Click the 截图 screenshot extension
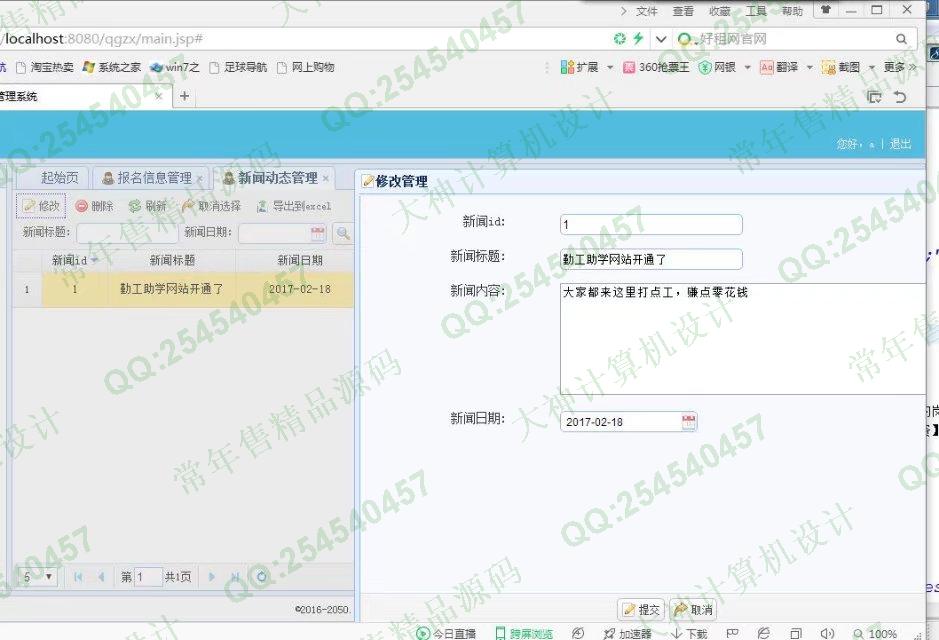This screenshot has width=939, height=640. point(841,67)
